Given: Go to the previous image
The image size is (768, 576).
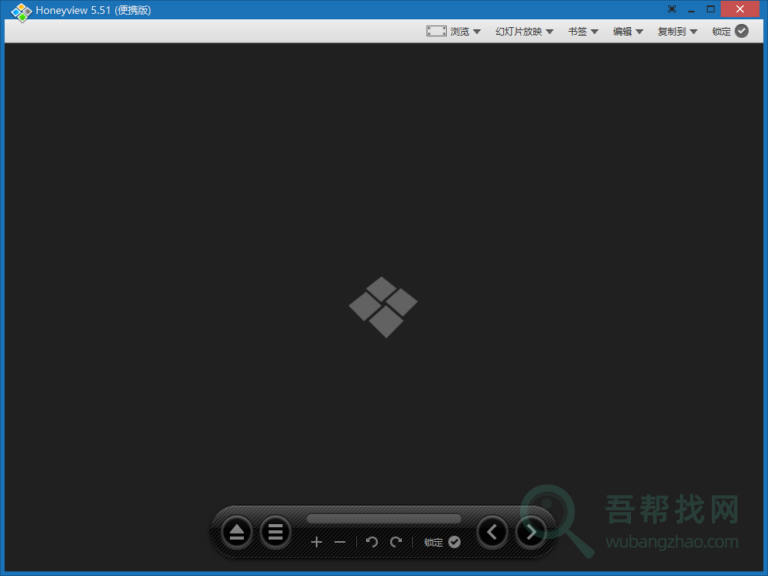Looking at the screenshot, I should point(491,532).
